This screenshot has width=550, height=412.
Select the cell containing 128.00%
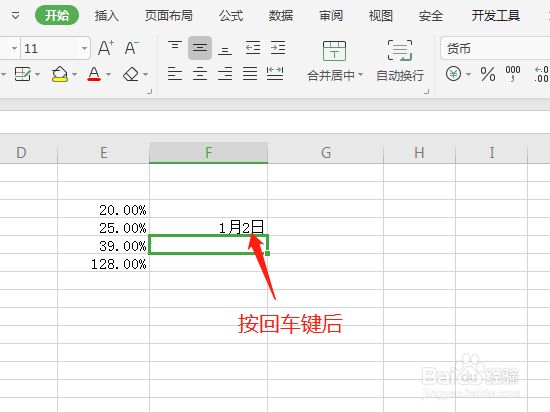coord(103,263)
